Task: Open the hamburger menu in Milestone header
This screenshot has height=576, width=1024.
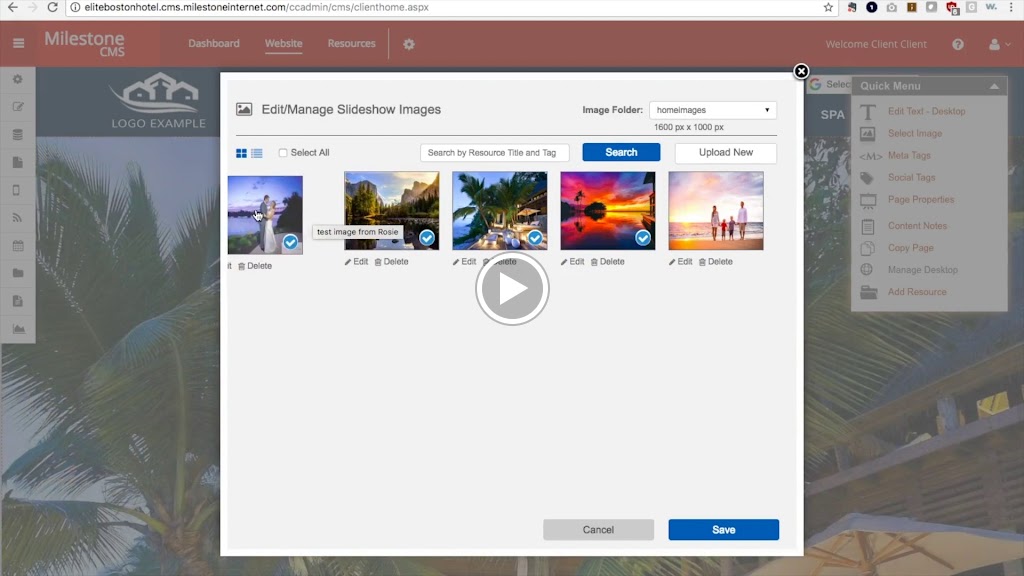Action: tap(18, 43)
